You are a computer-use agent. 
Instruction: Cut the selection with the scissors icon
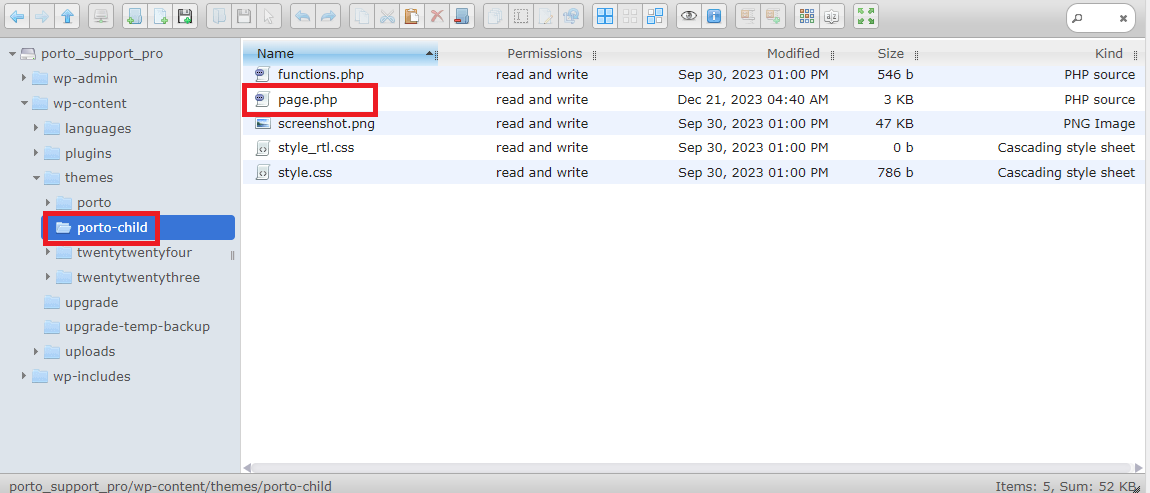(x=387, y=16)
